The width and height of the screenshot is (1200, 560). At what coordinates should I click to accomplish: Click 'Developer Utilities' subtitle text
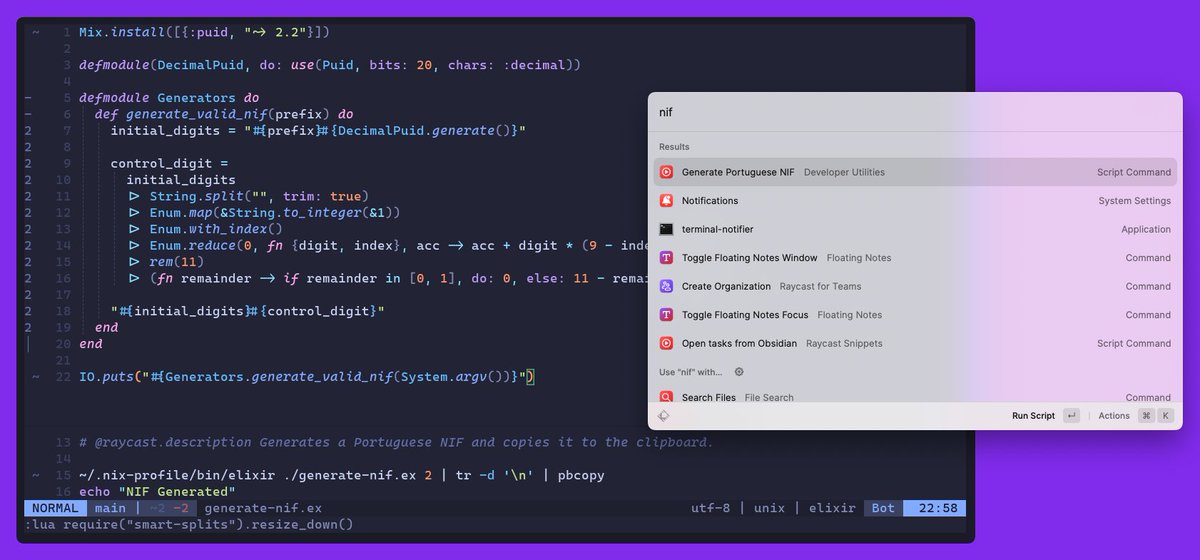click(844, 172)
